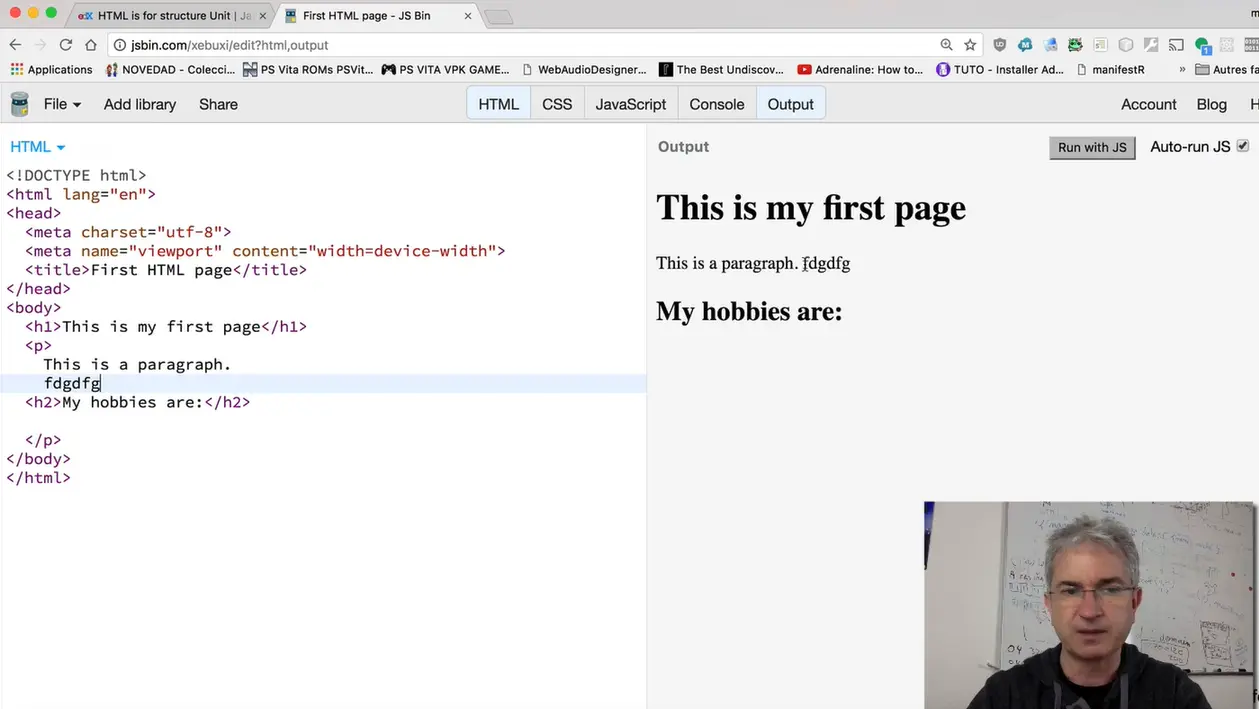This screenshot has width=1259, height=709.
Task: Open the Account link
Action: click(1148, 104)
